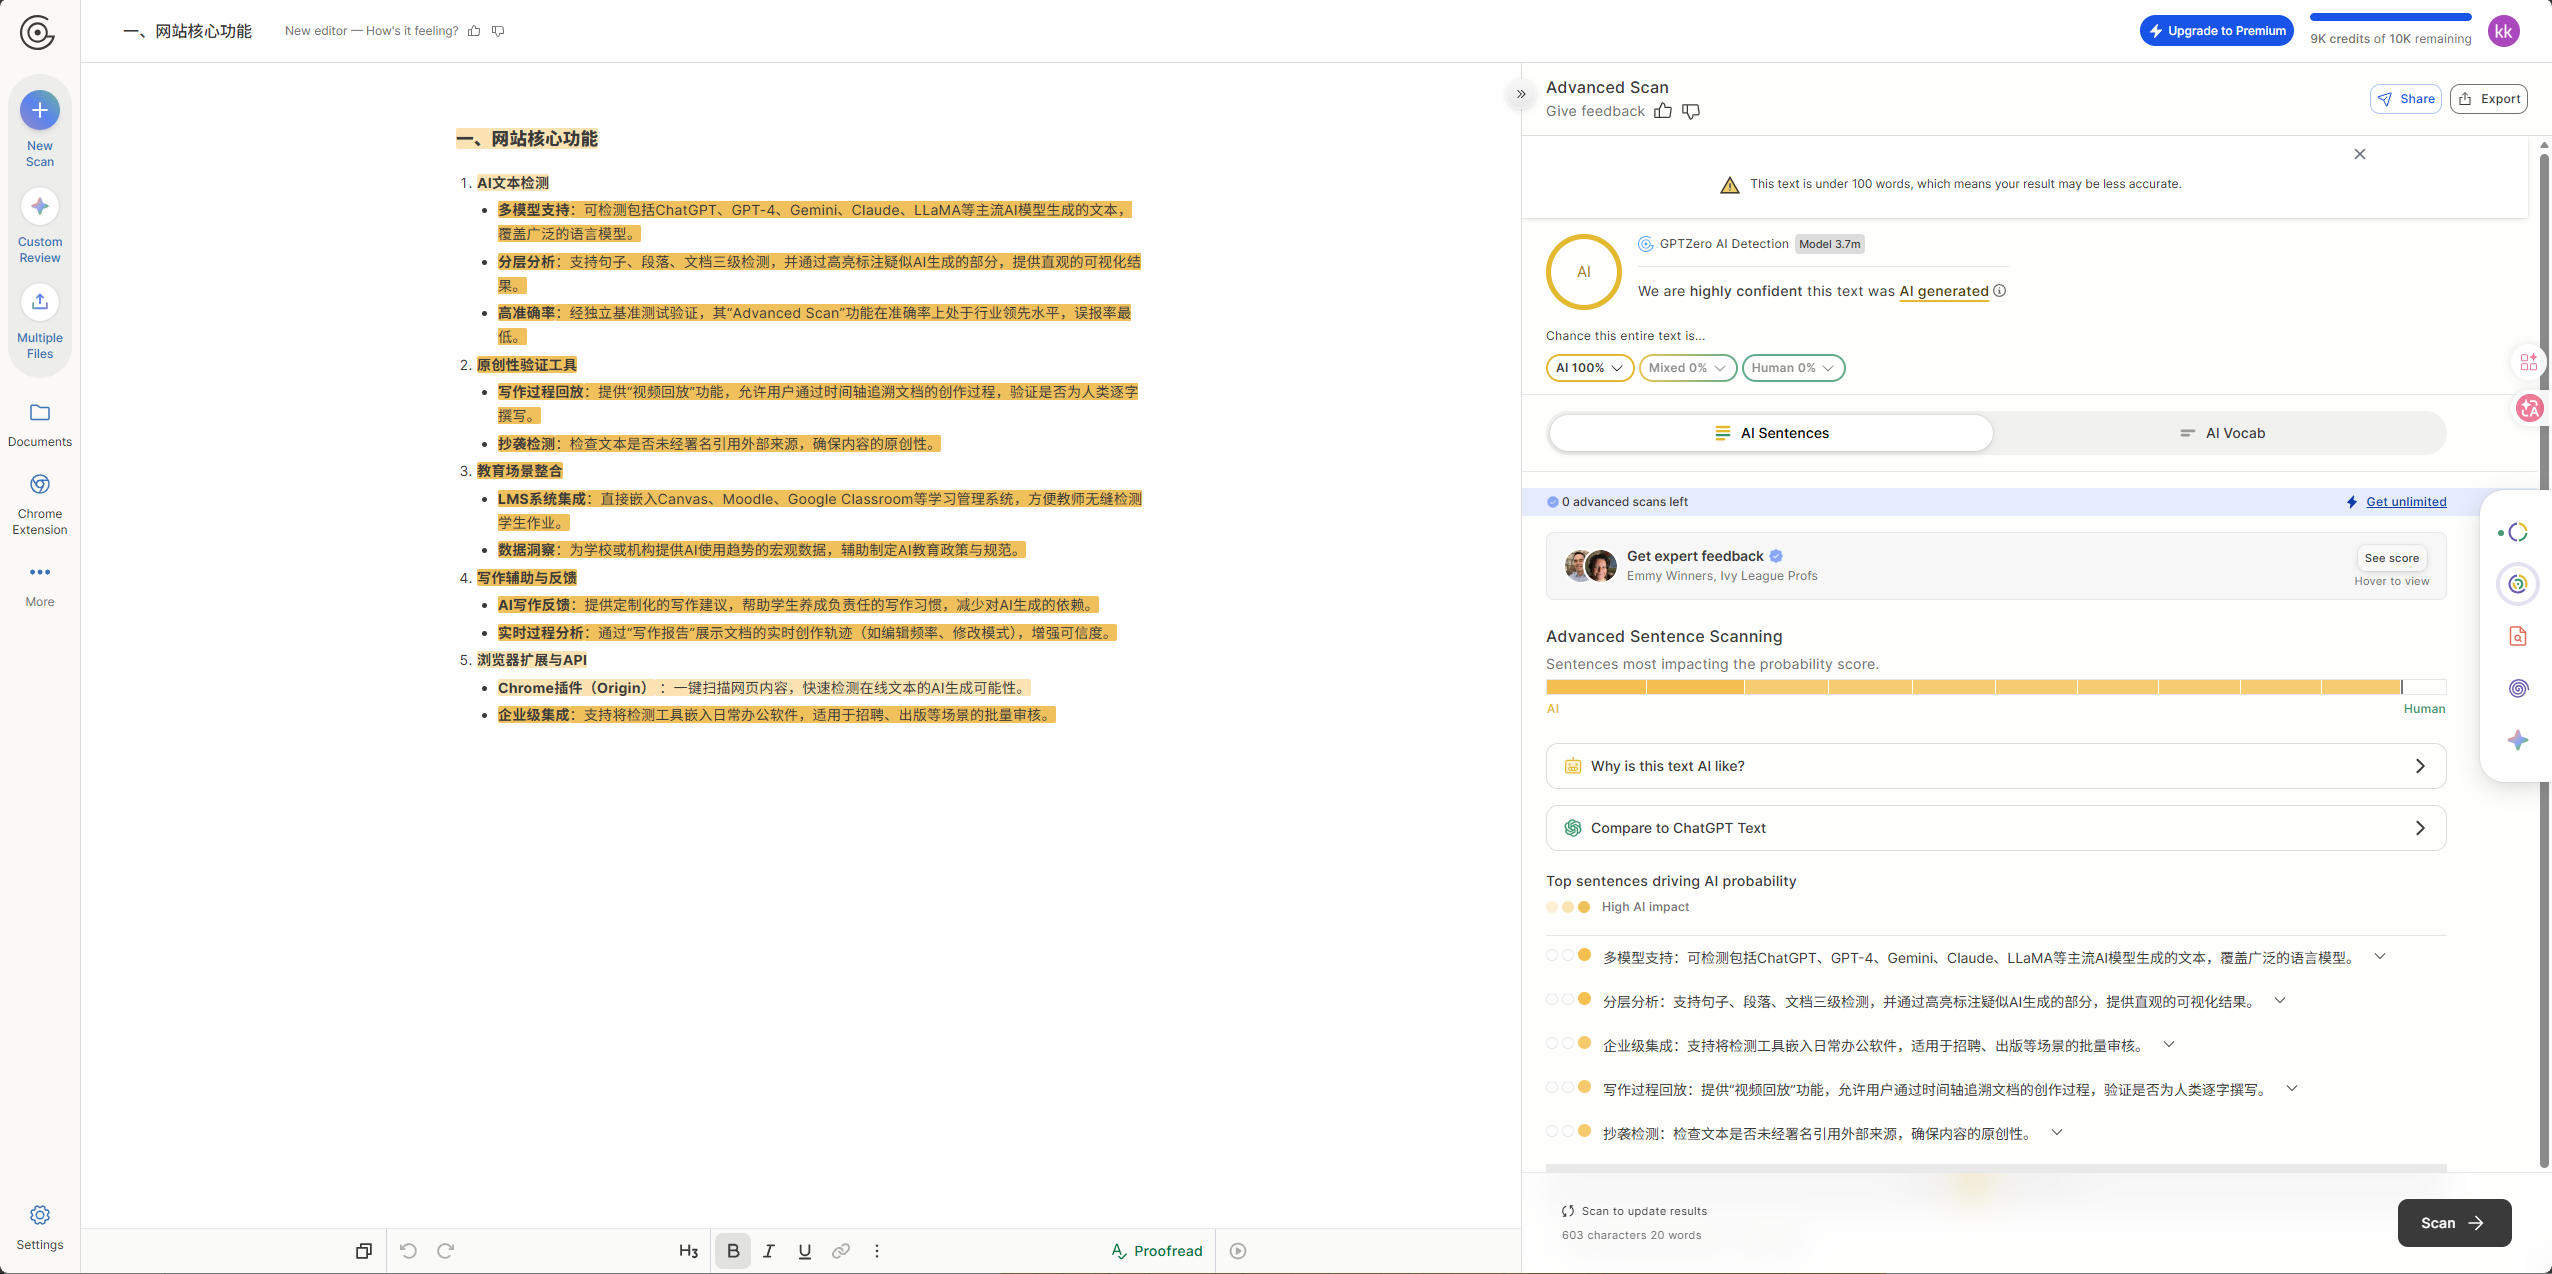Click the circled GPTZero floating icon

pos(2518,584)
